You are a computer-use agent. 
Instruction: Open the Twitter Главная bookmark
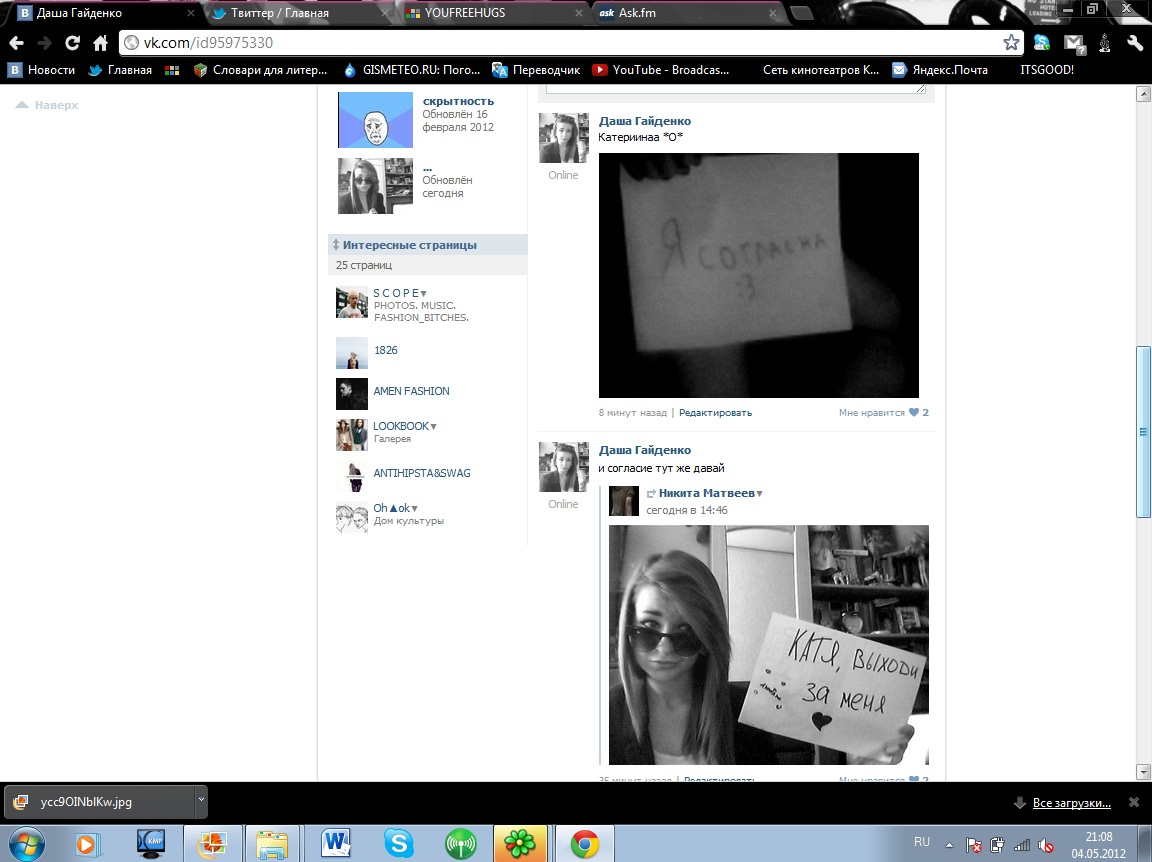coord(120,70)
